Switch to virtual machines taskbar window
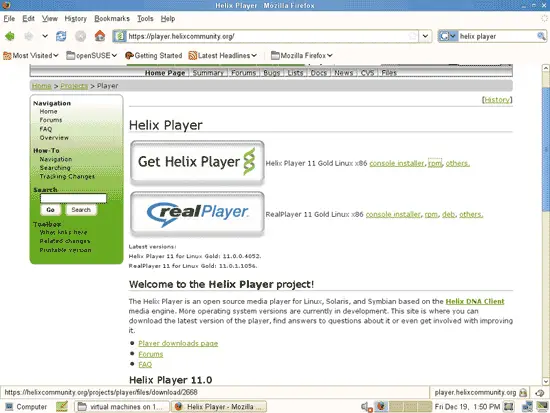The height and width of the screenshot is (413, 550). tap(121, 407)
